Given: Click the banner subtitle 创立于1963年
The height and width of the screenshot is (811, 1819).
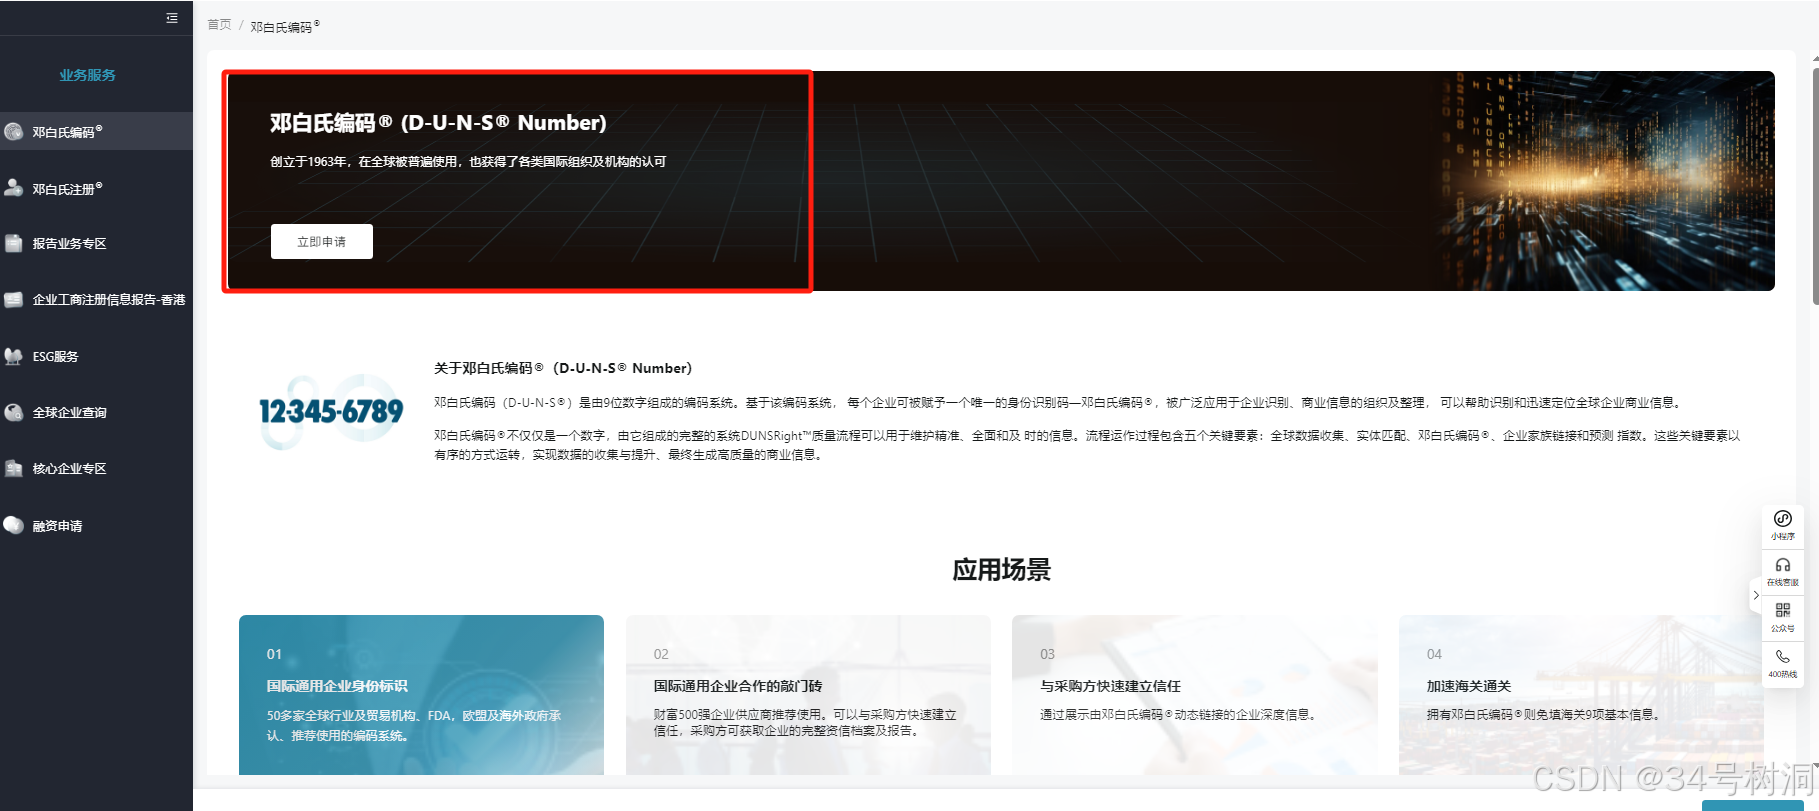Looking at the screenshot, I should point(468,161).
